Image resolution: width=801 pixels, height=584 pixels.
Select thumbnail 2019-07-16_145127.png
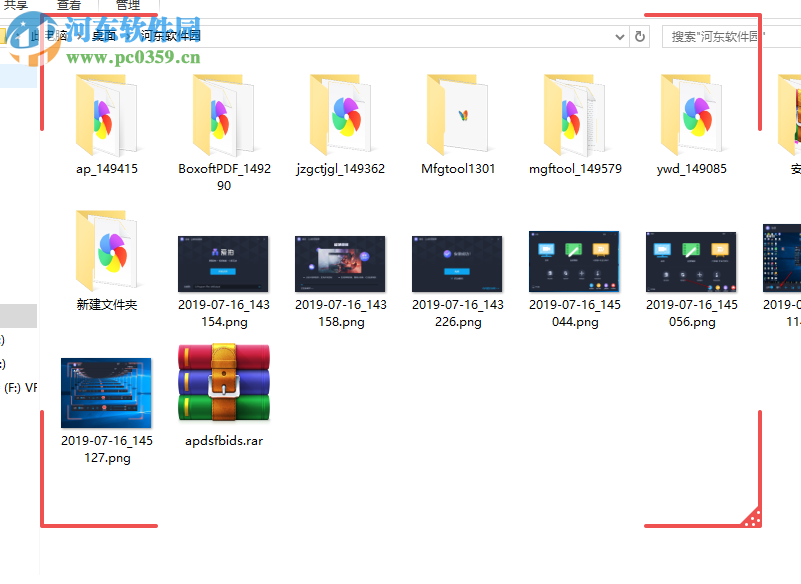pyautogui.click(x=106, y=393)
